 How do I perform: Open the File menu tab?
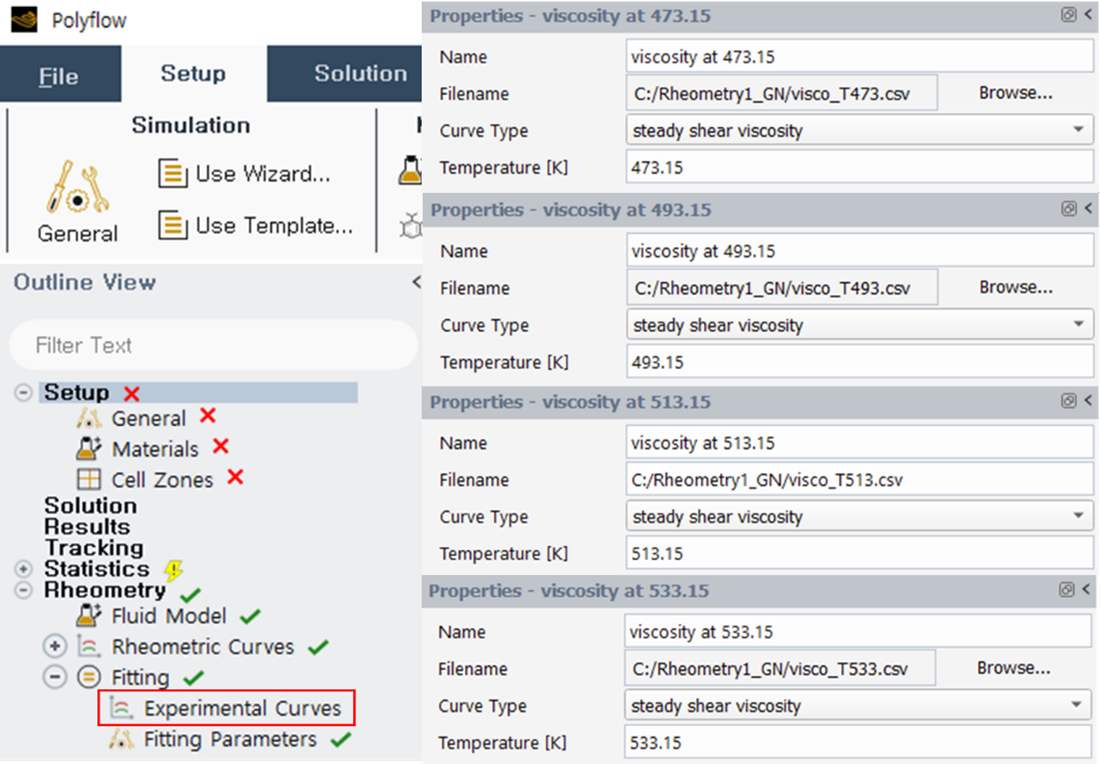pyautogui.click(x=58, y=76)
